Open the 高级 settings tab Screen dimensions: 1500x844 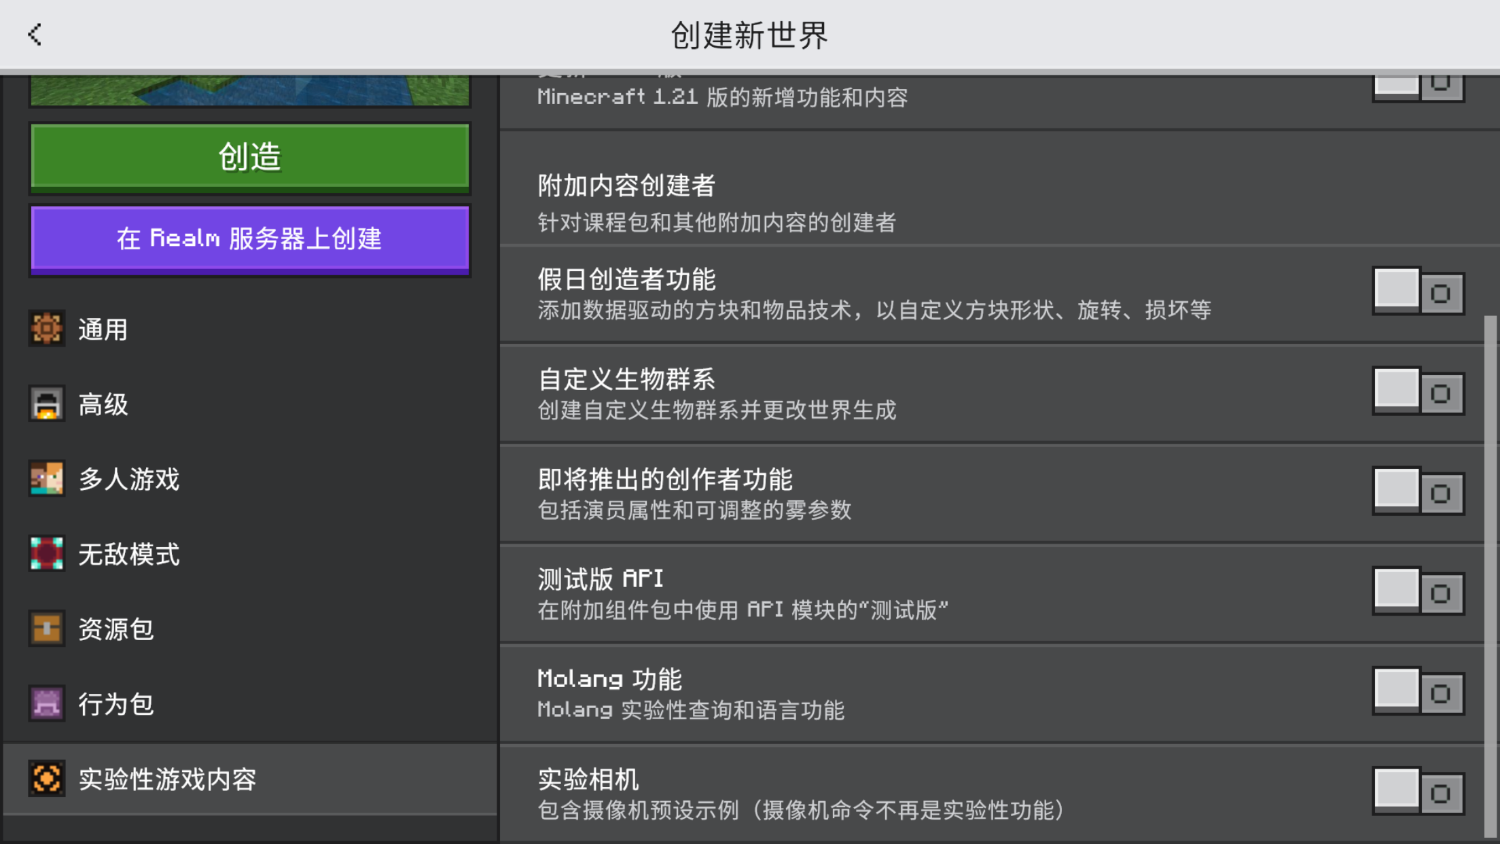tap(250, 404)
